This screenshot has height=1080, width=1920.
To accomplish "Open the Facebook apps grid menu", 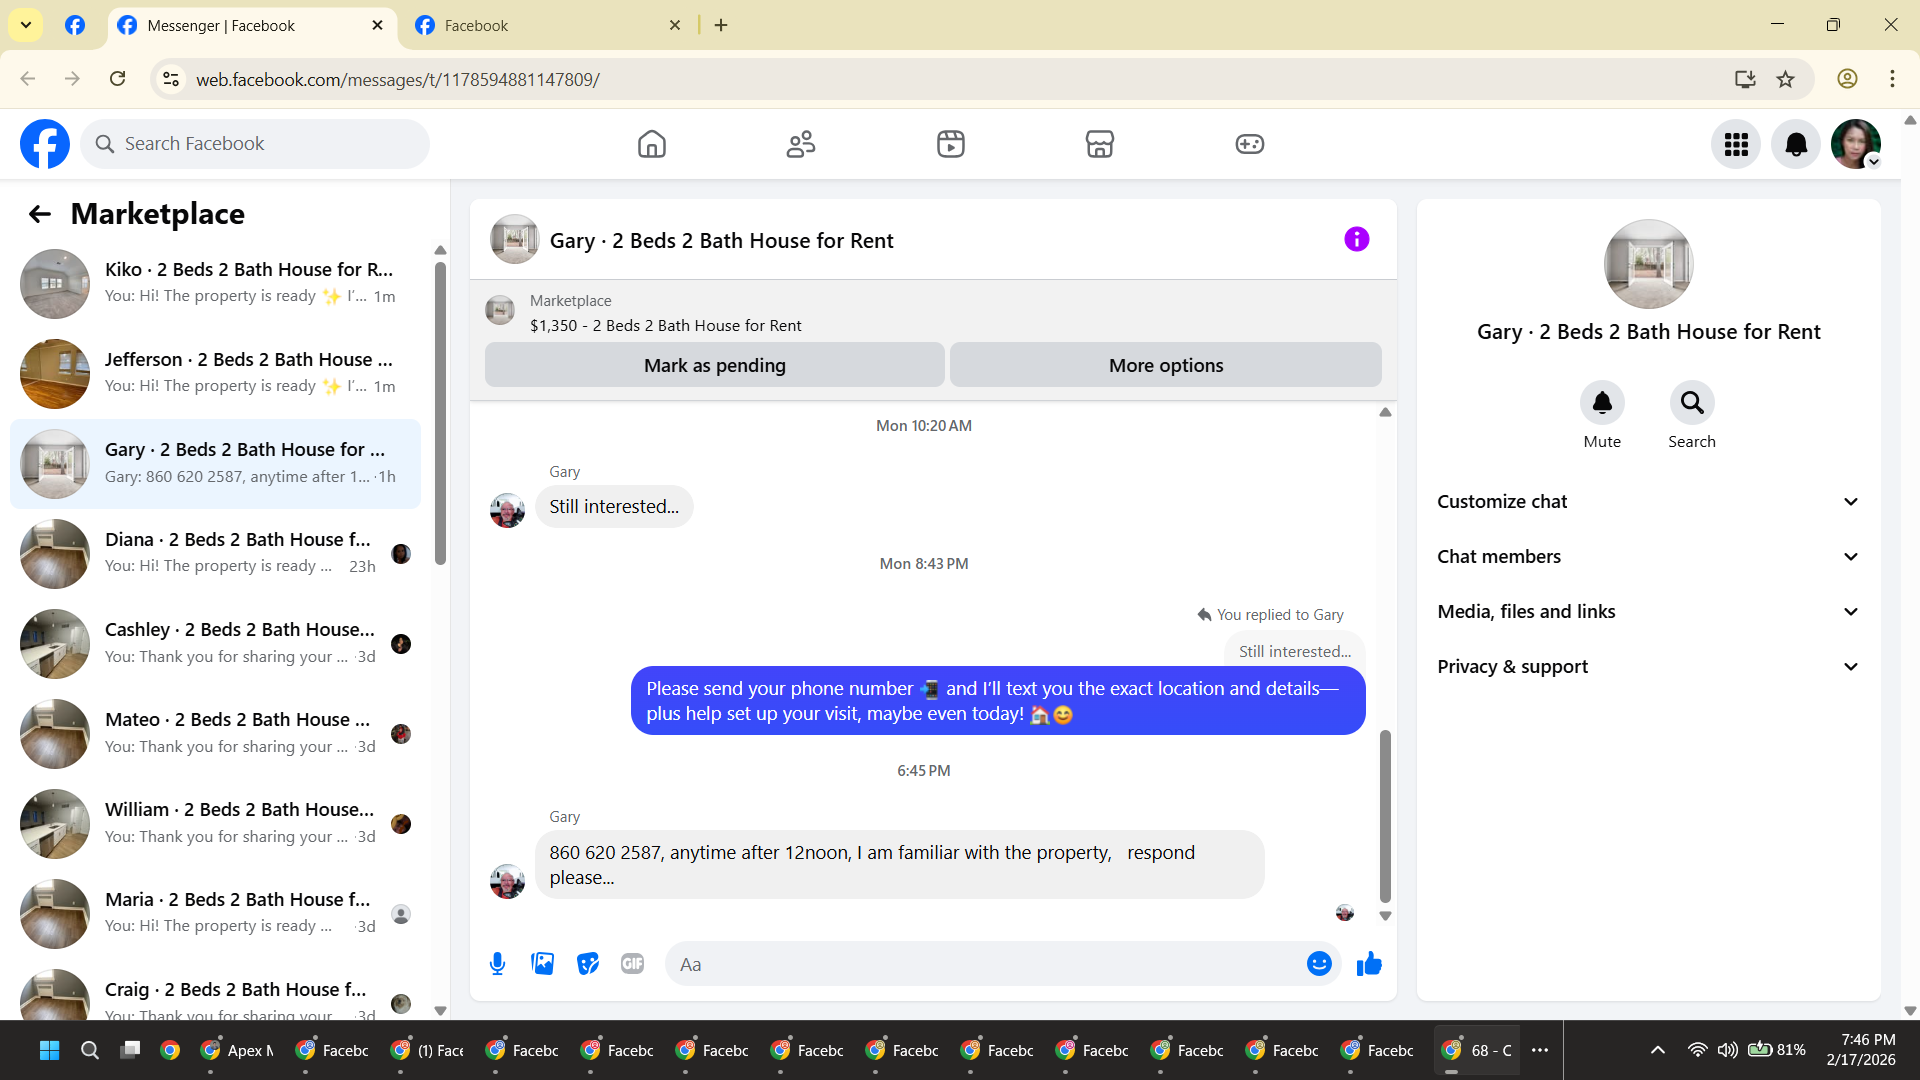I will [1736, 145].
